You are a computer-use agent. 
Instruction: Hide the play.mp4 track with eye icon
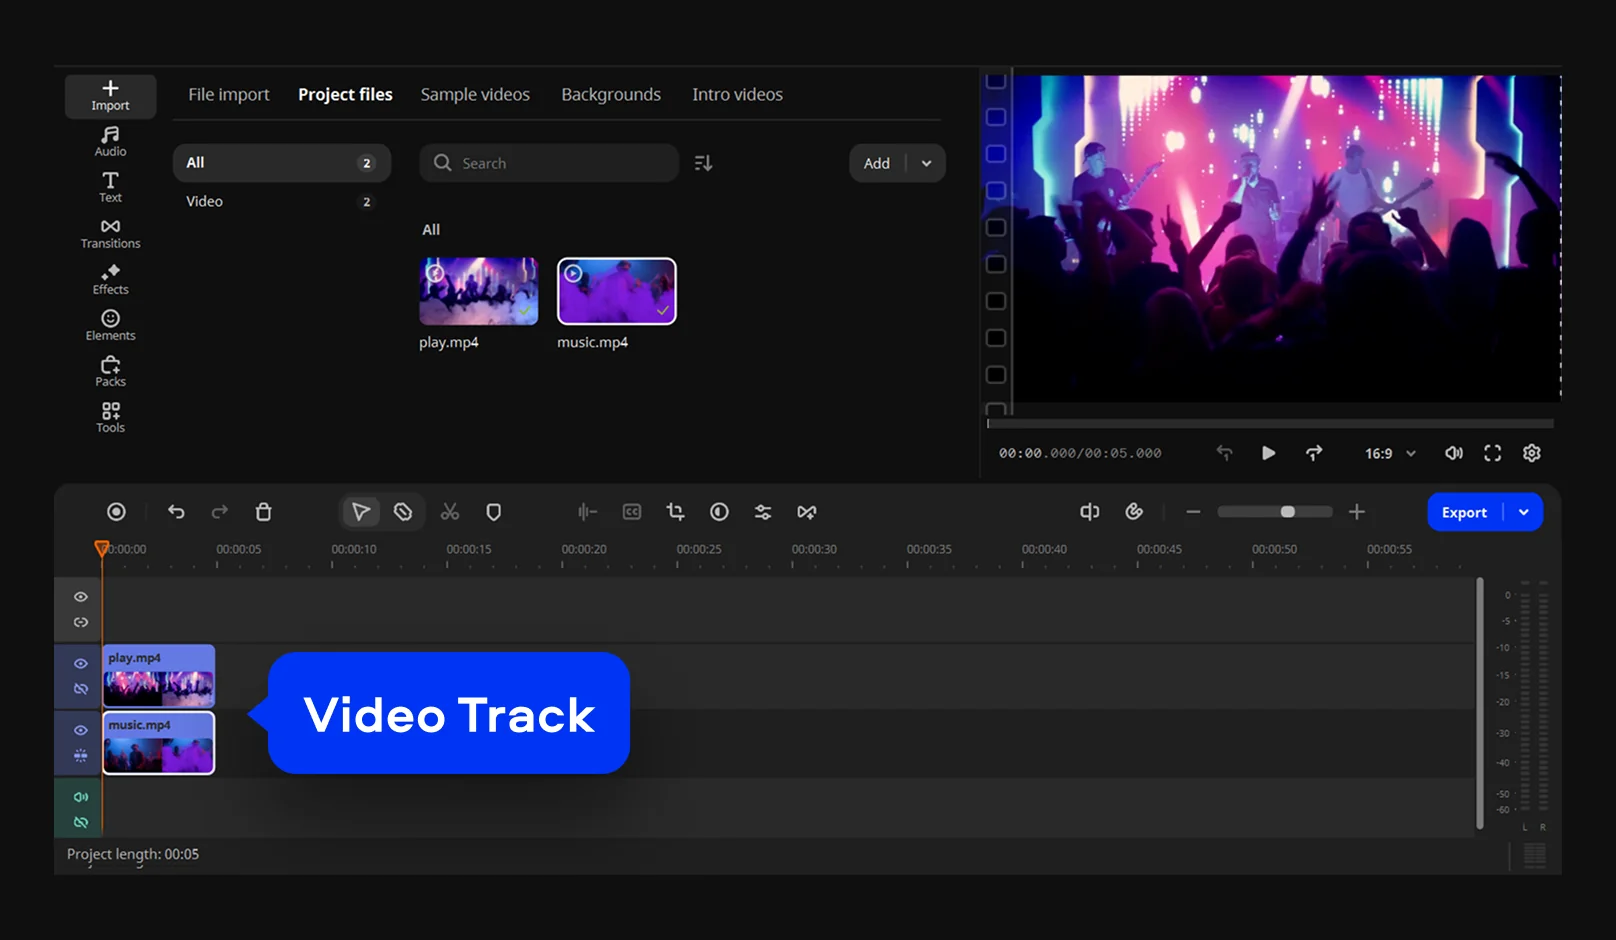click(81, 663)
